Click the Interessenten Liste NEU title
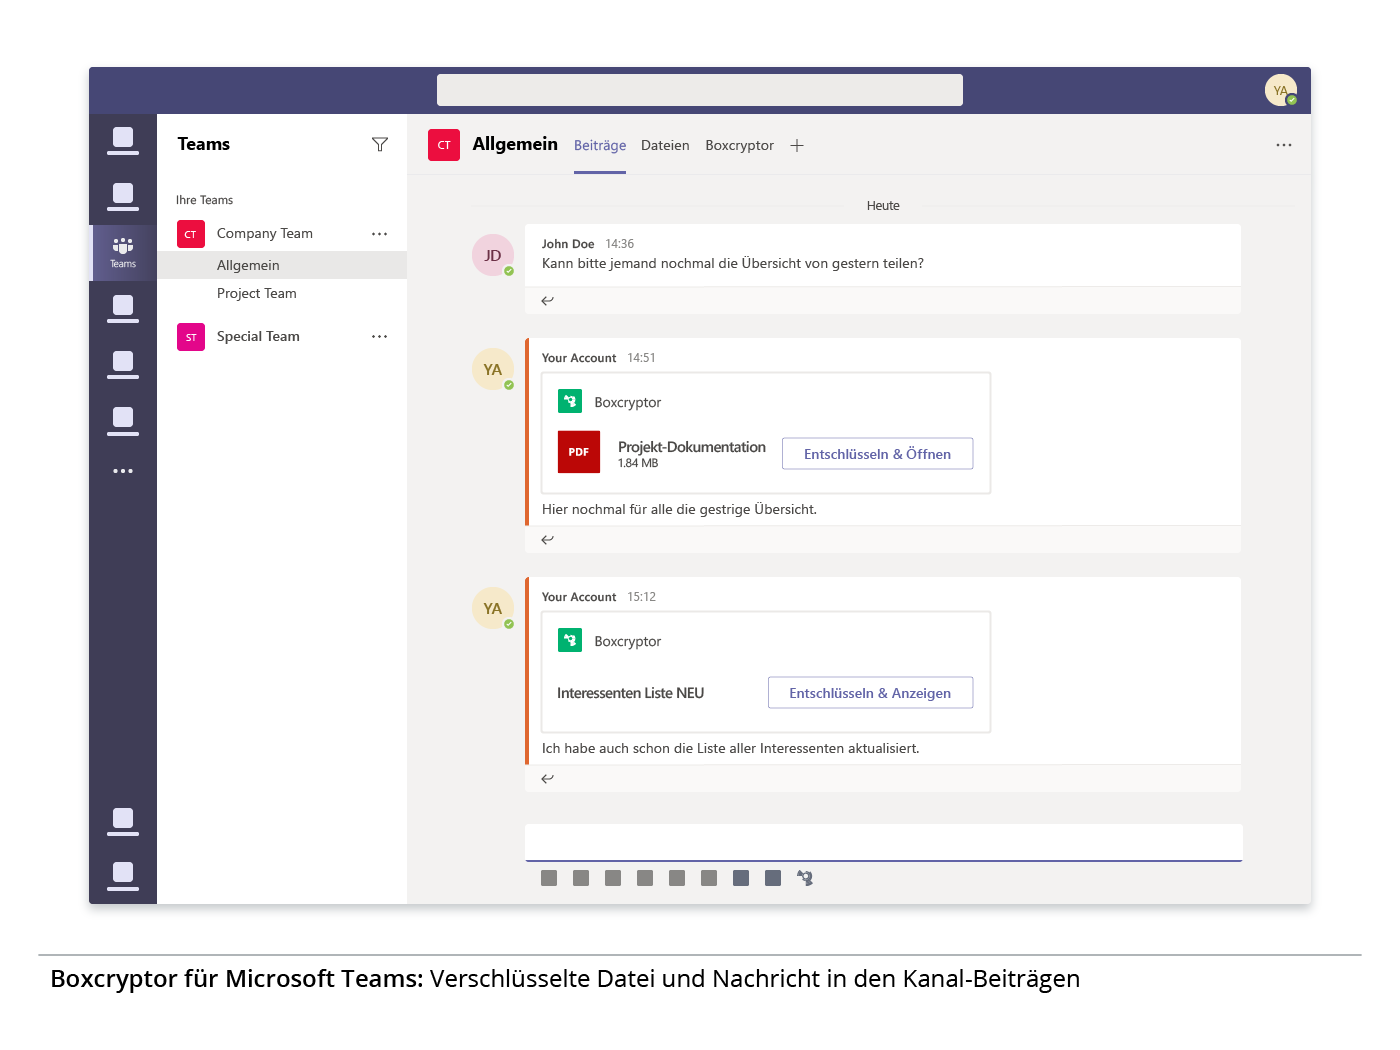1400x1050 pixels. tap(630, 693)
